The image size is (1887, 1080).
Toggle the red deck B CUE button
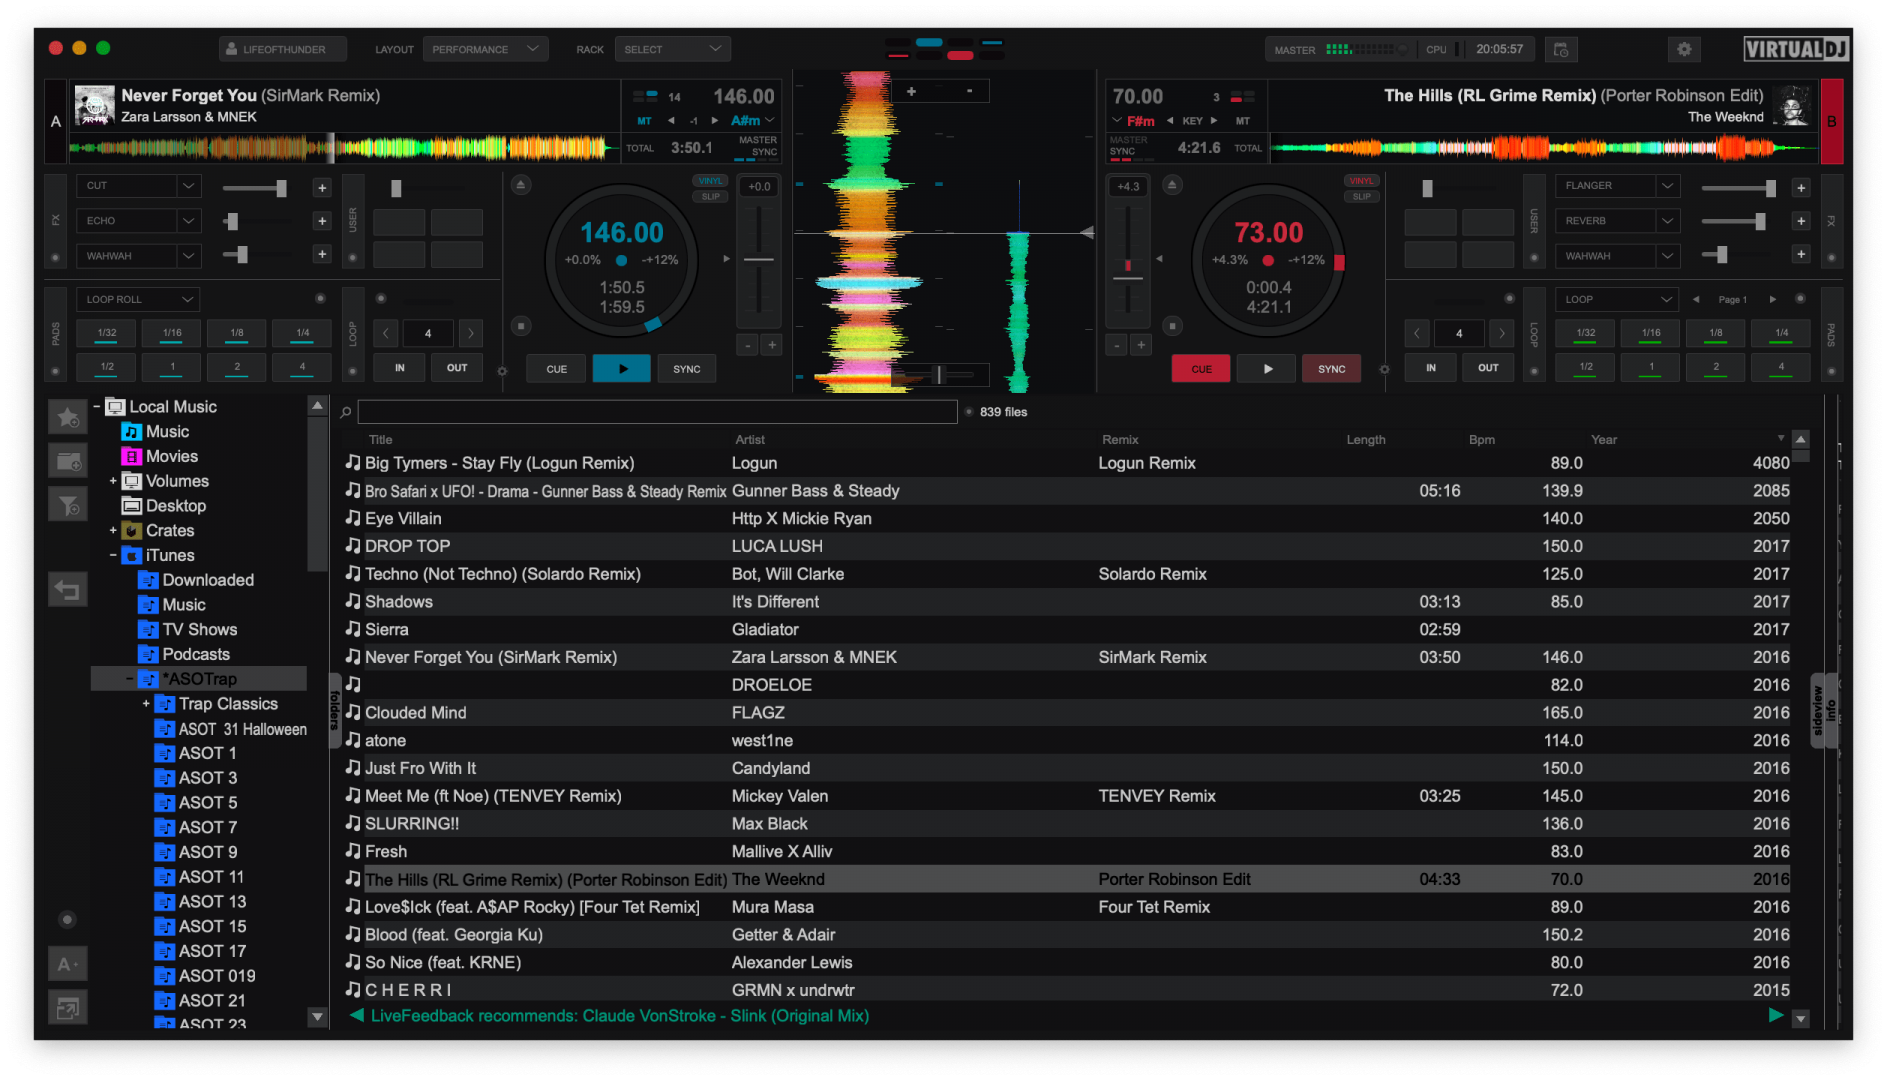tap(1201, 369)
